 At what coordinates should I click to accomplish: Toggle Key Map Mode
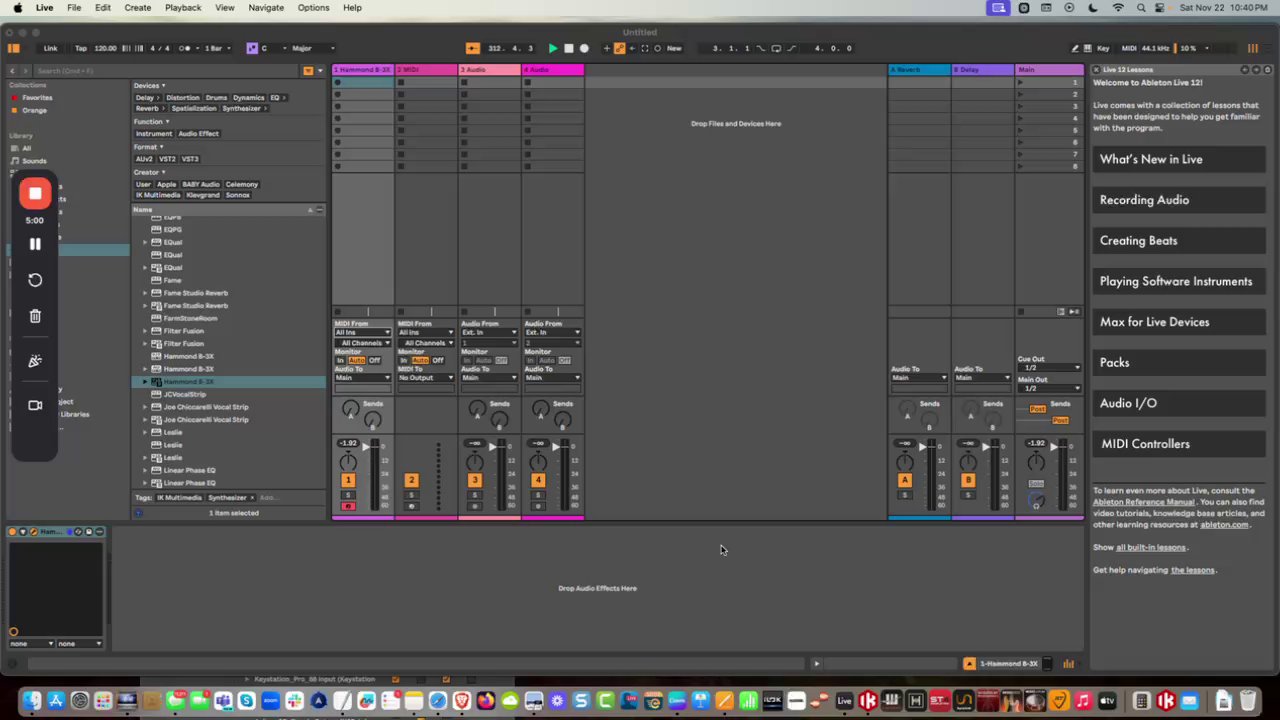pos(1103,48)
